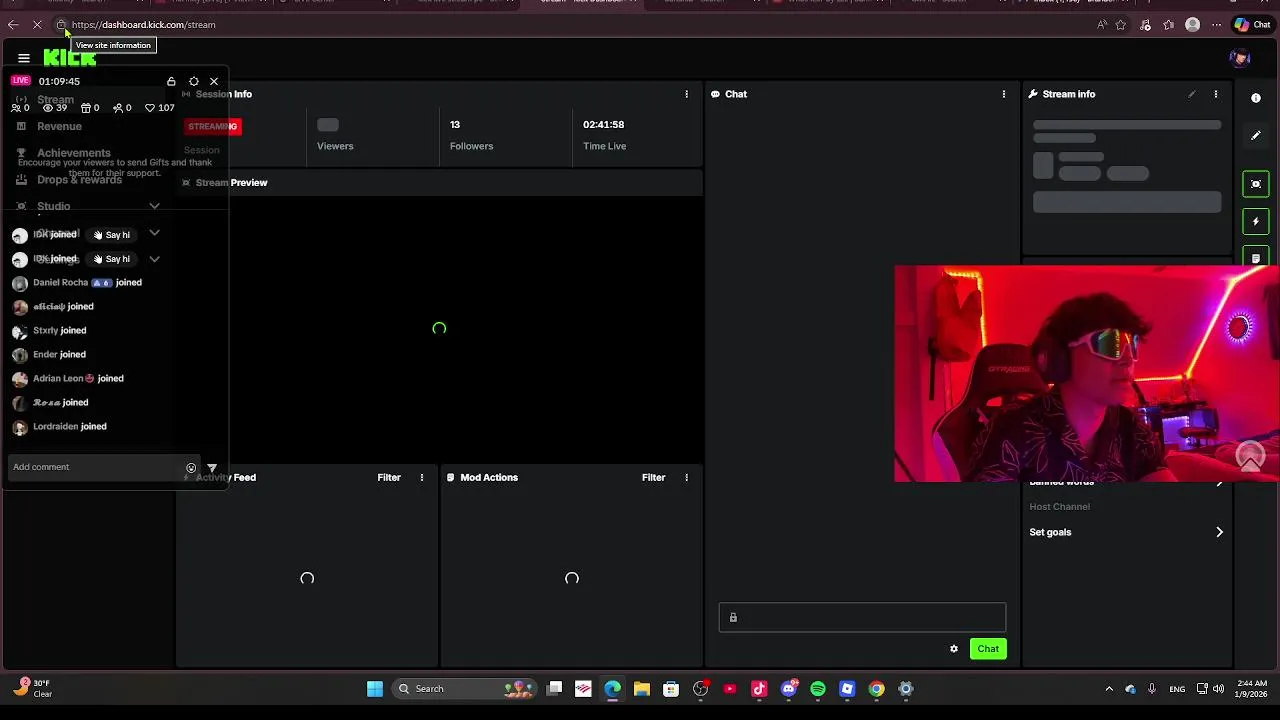Open the weather widget on taskbar
The width and height of the screenshot is (1280, 720).
click(32, 688)
